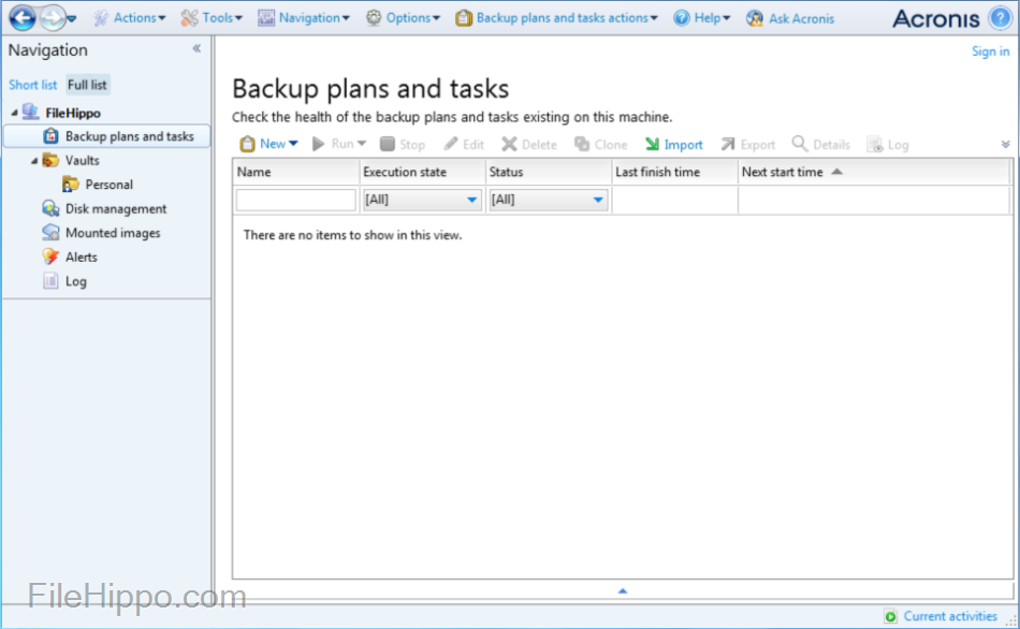Viewport: 1020px width, 629px height.
Task: Collapse the FileHippo tree node
Action: coord(14,113)
